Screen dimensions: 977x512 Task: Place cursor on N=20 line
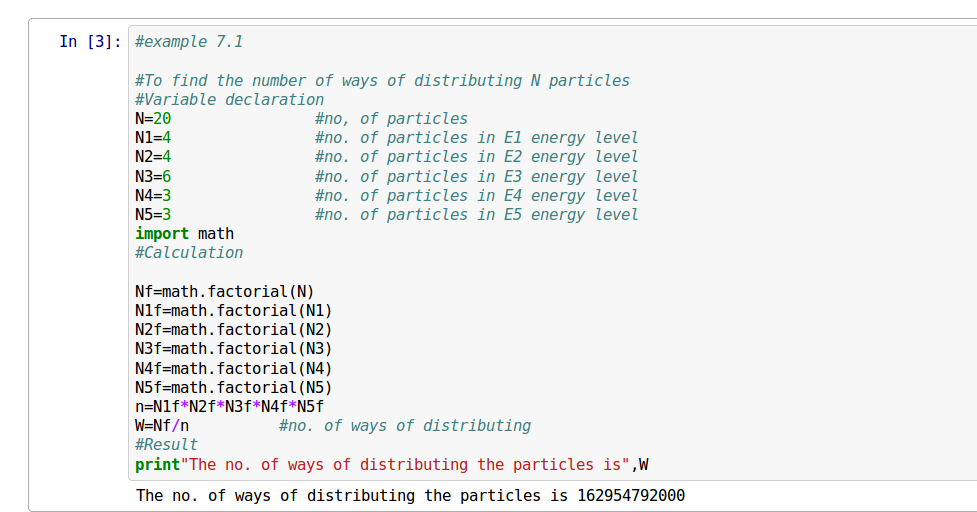point(153,119)
